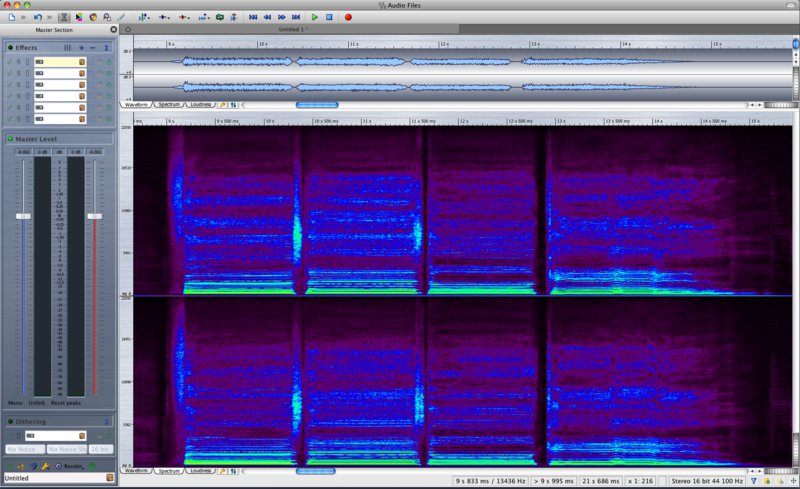Open the blue marker dropdown in toolbar
The width and height of the screenshot is (800, 489).
click(x=164, y=17)
